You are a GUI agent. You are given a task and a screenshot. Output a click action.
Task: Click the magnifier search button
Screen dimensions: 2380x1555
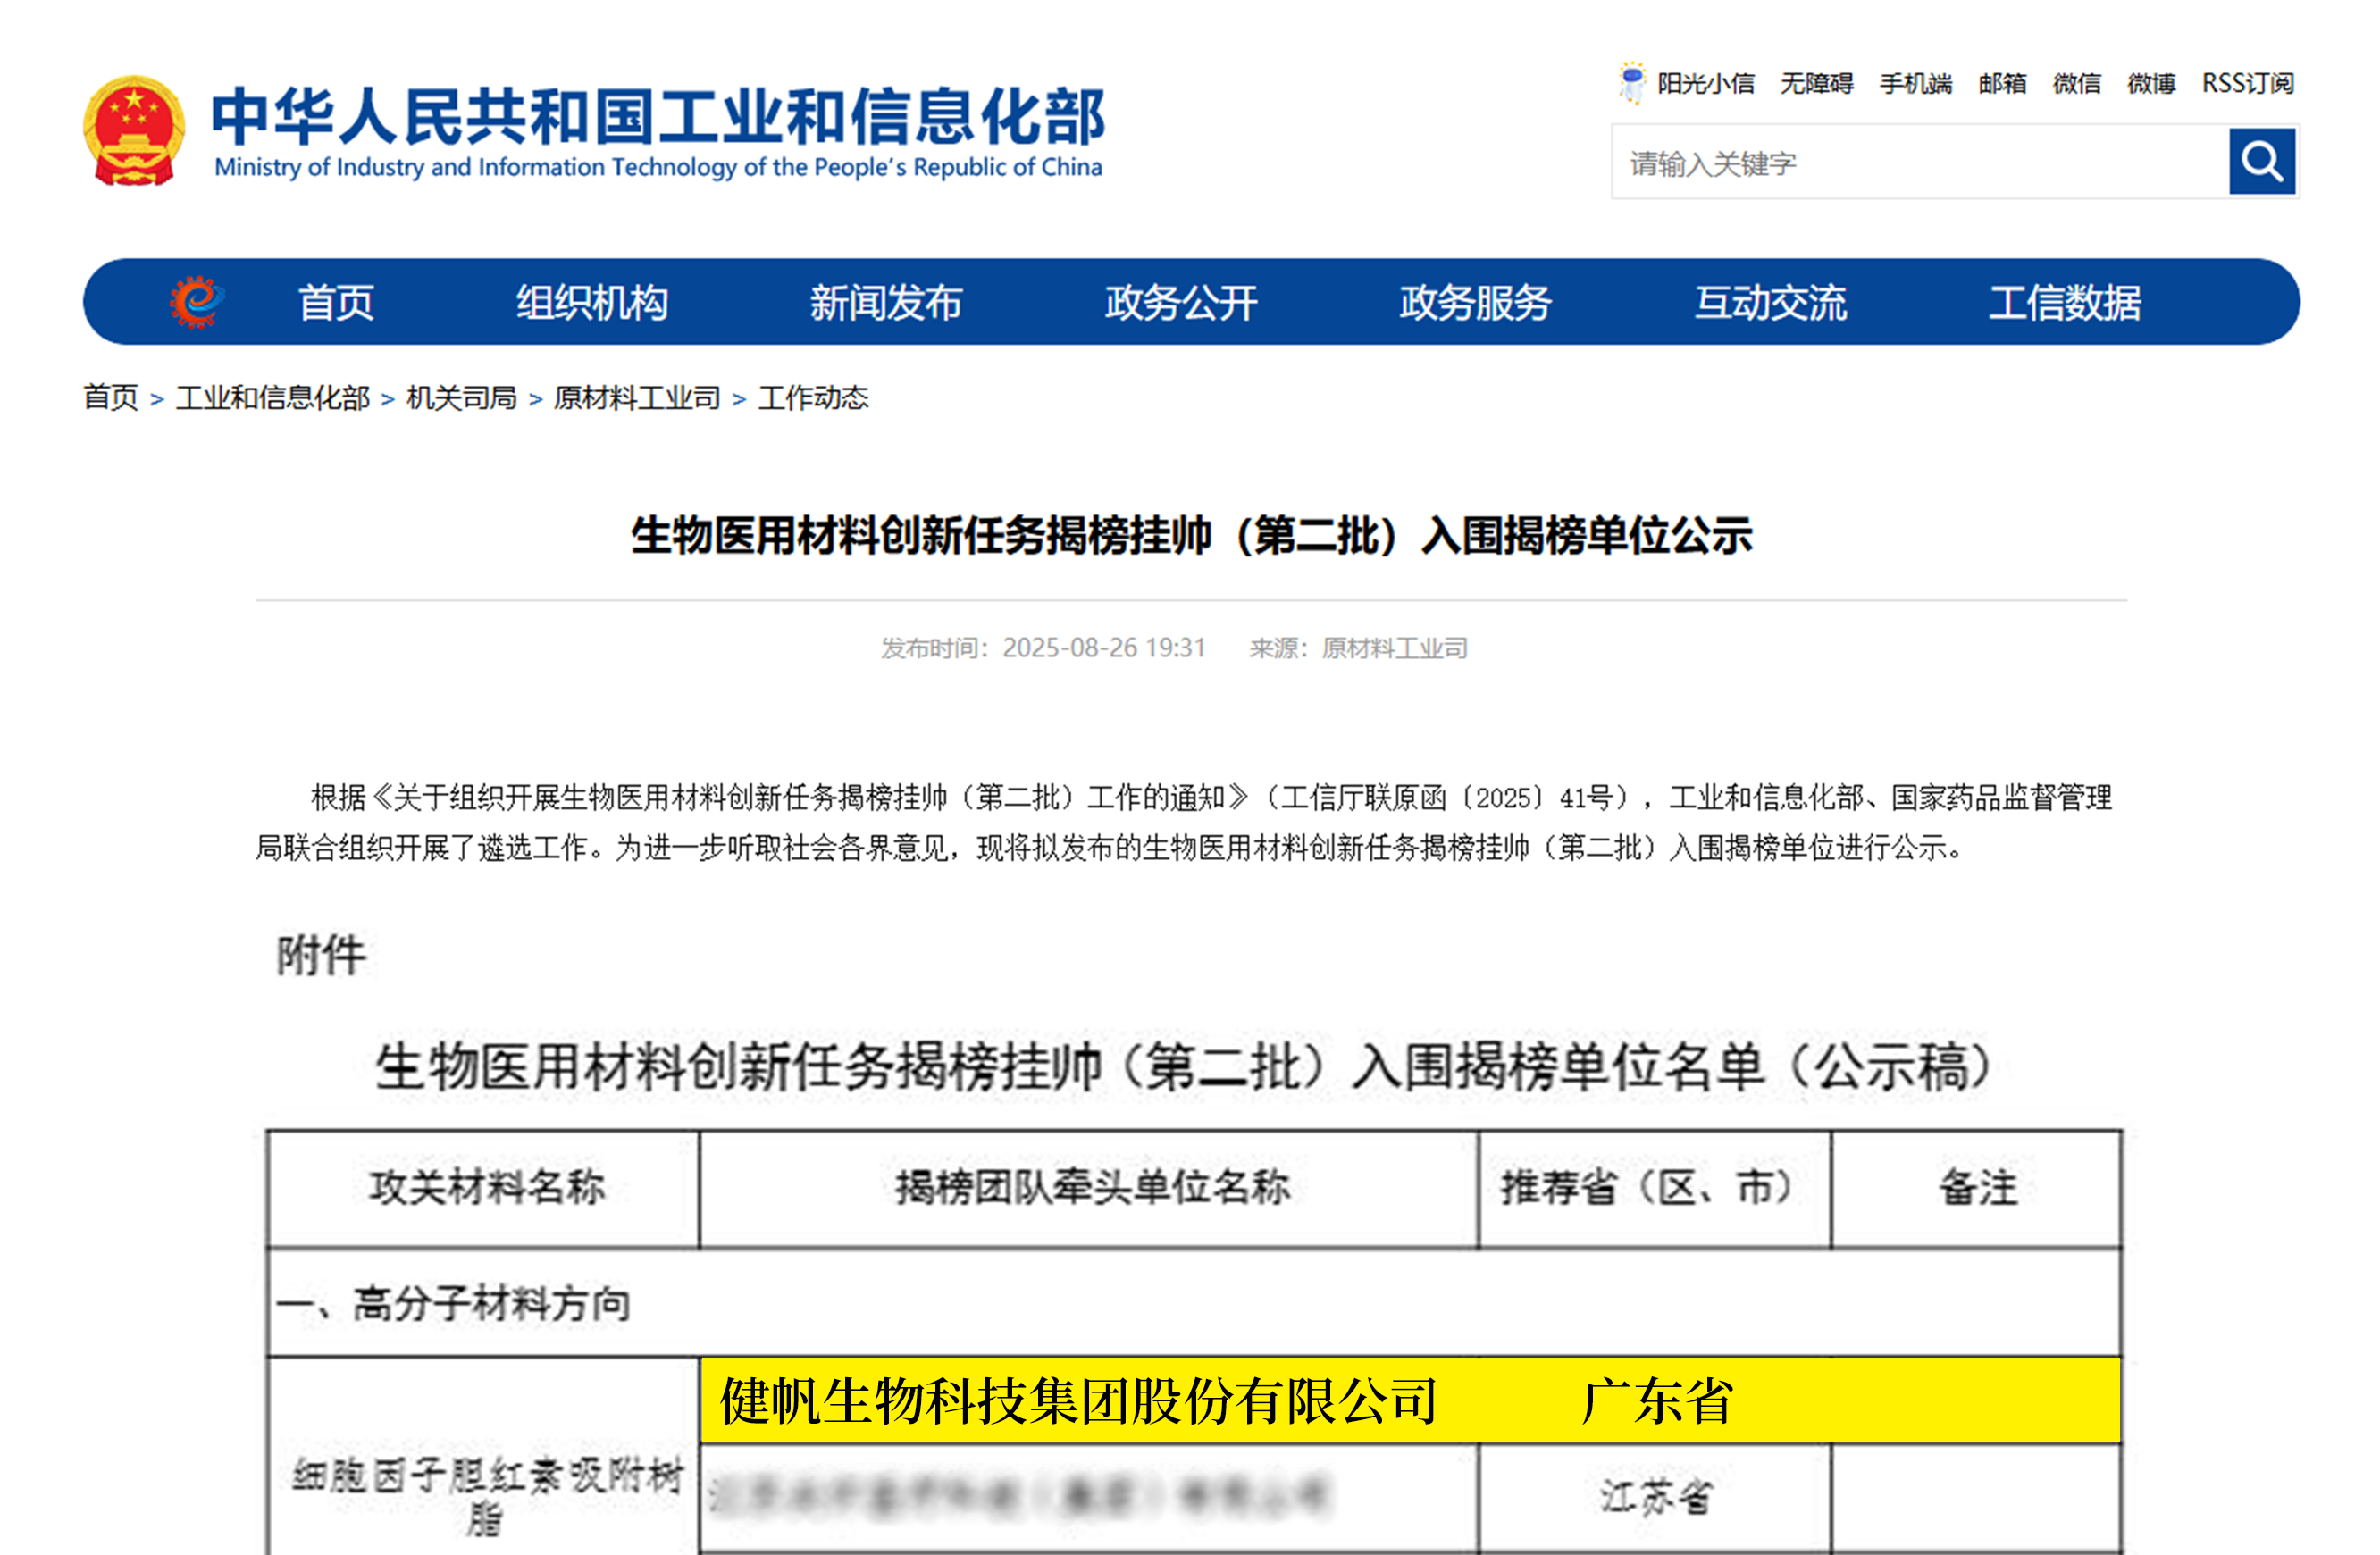click(2260, 161)
